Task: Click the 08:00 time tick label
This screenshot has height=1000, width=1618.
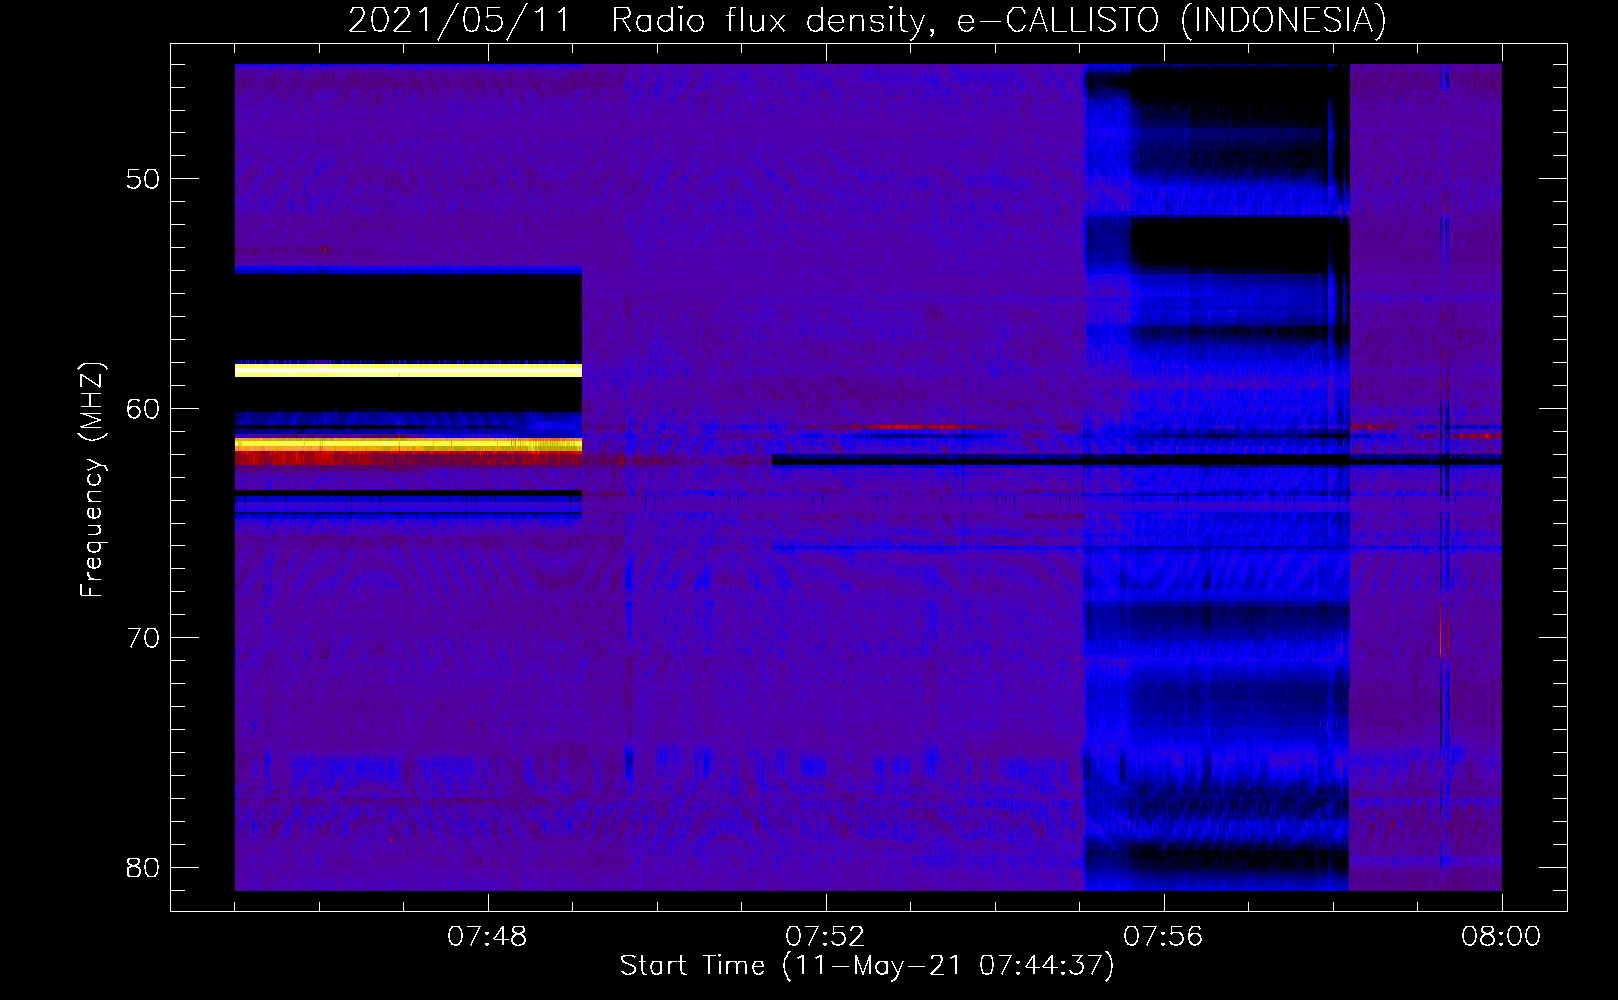Action: [x=1501, y=937]
